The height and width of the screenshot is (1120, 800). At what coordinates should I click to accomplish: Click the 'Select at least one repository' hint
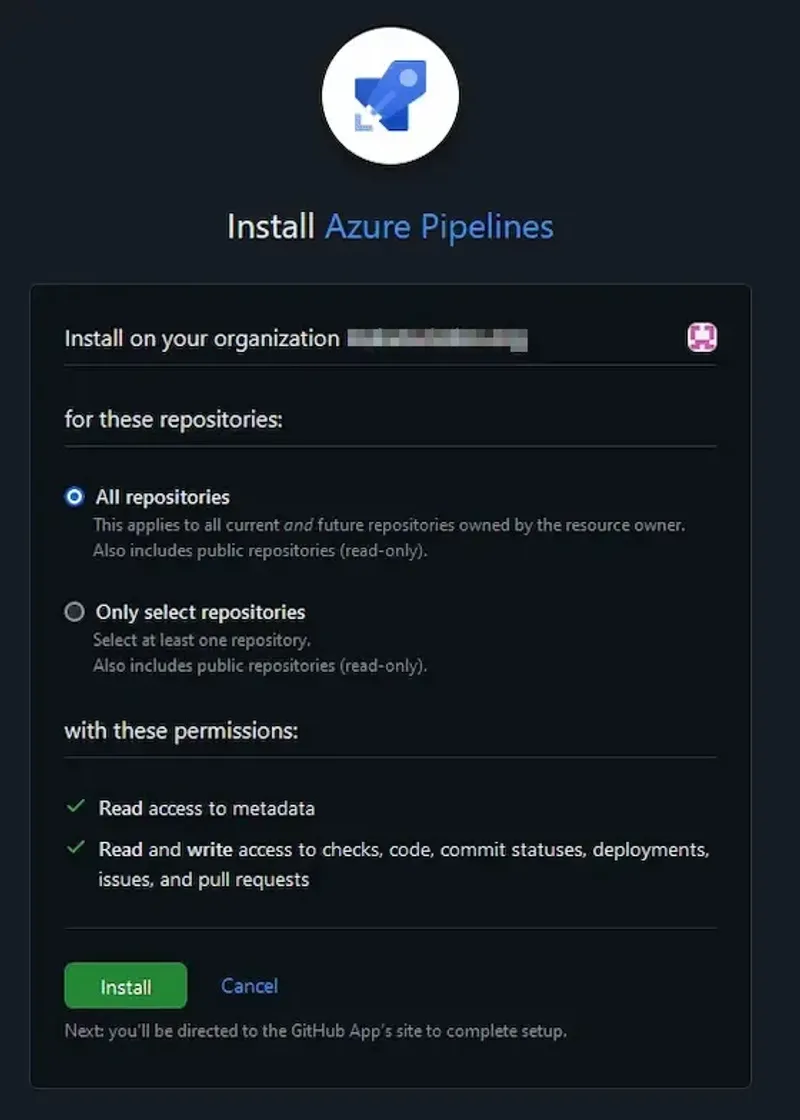(202, 640)
